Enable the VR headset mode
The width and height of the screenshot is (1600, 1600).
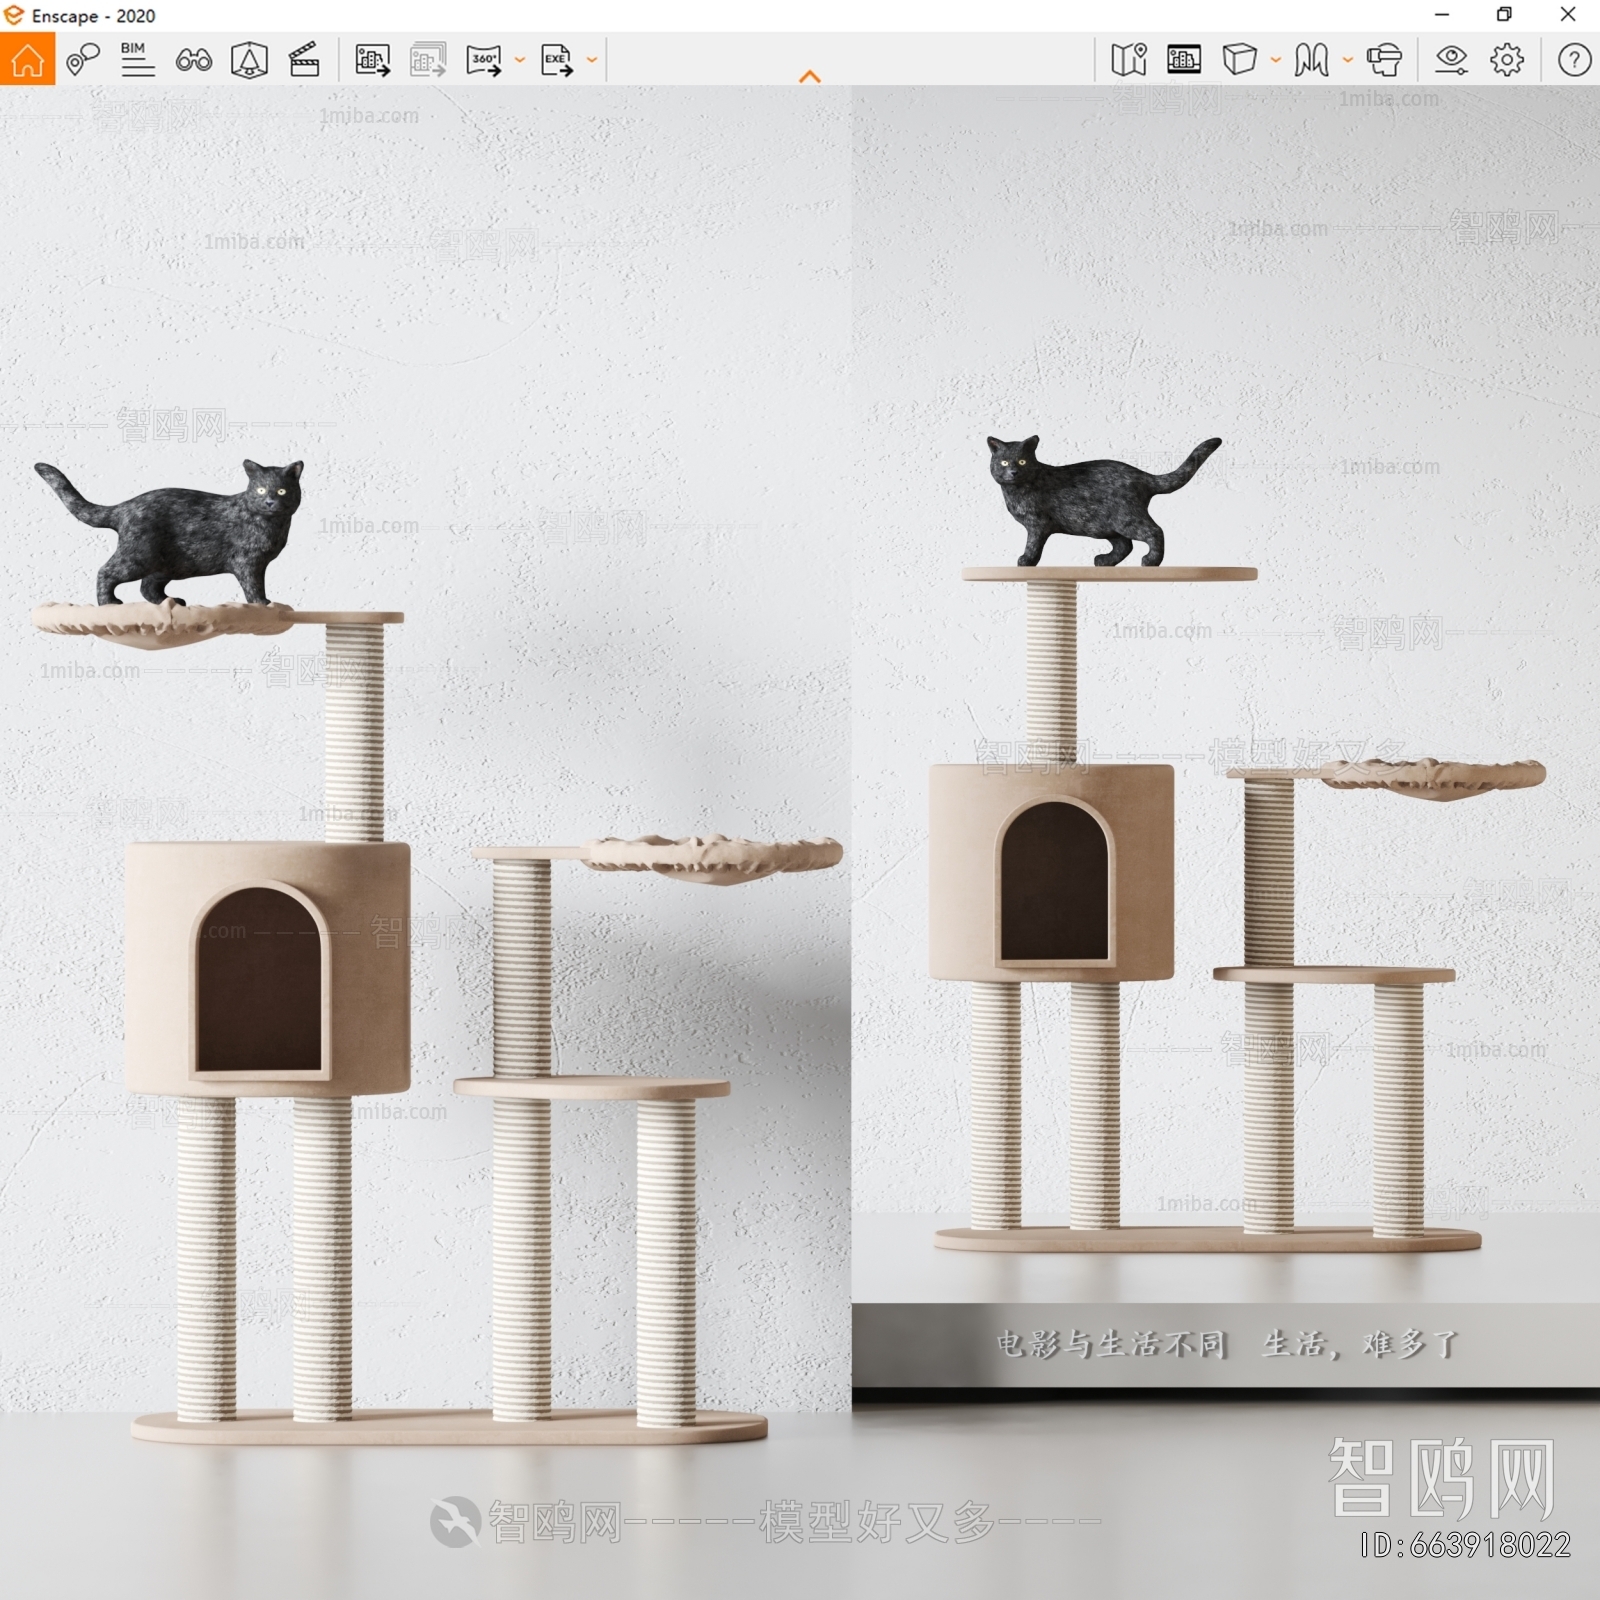click(1384, 60)
